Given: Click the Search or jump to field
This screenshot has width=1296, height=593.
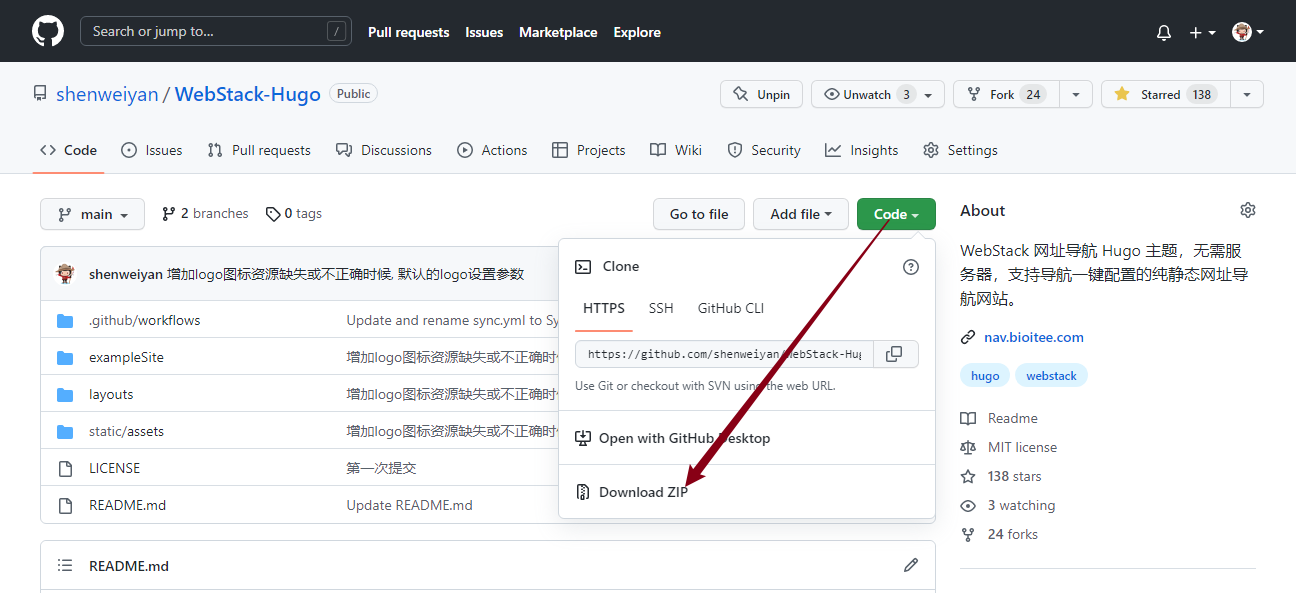Looking at the screenshot, I should (x=215, y=31).
